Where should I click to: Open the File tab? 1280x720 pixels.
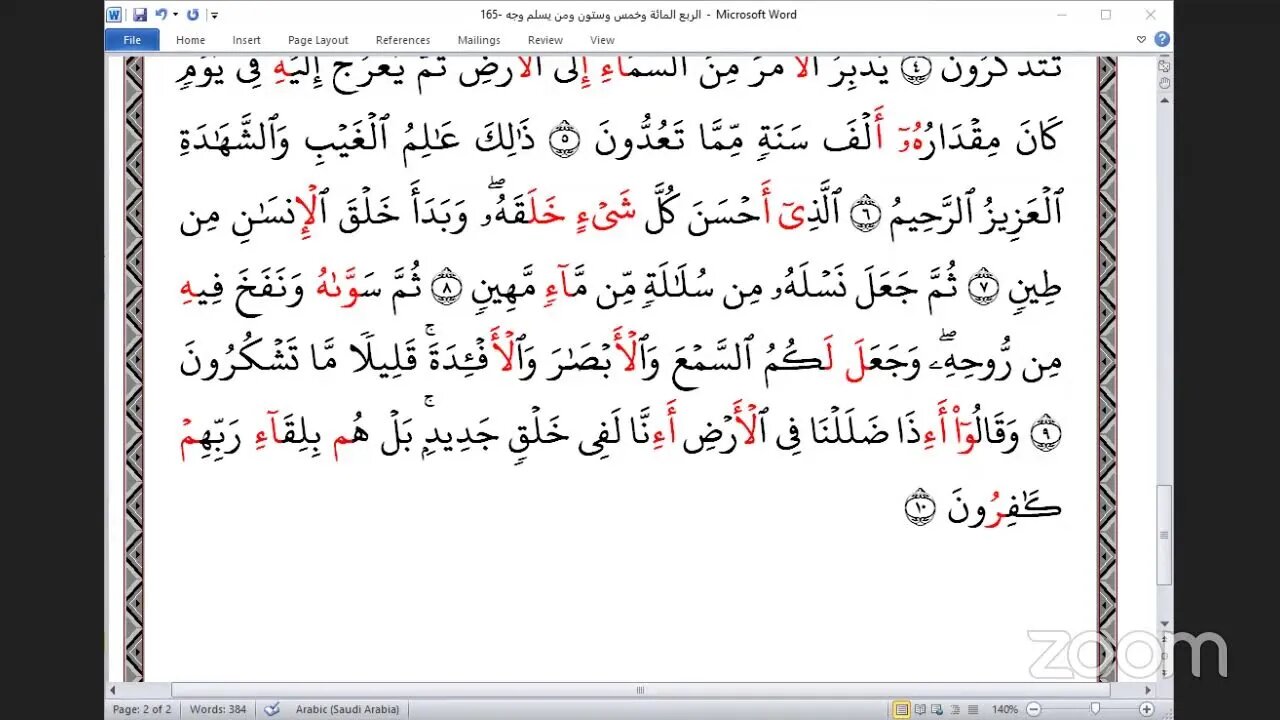132,40
